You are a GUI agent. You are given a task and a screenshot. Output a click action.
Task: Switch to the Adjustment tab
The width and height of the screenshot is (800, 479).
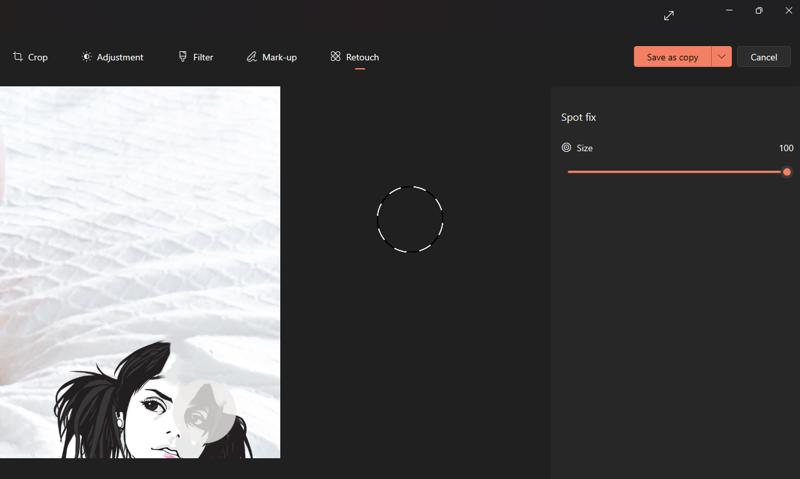click(113, 57)
